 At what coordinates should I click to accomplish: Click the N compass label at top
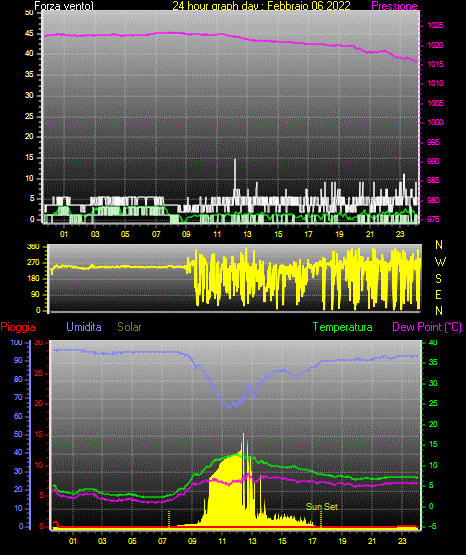coord(439,245)
